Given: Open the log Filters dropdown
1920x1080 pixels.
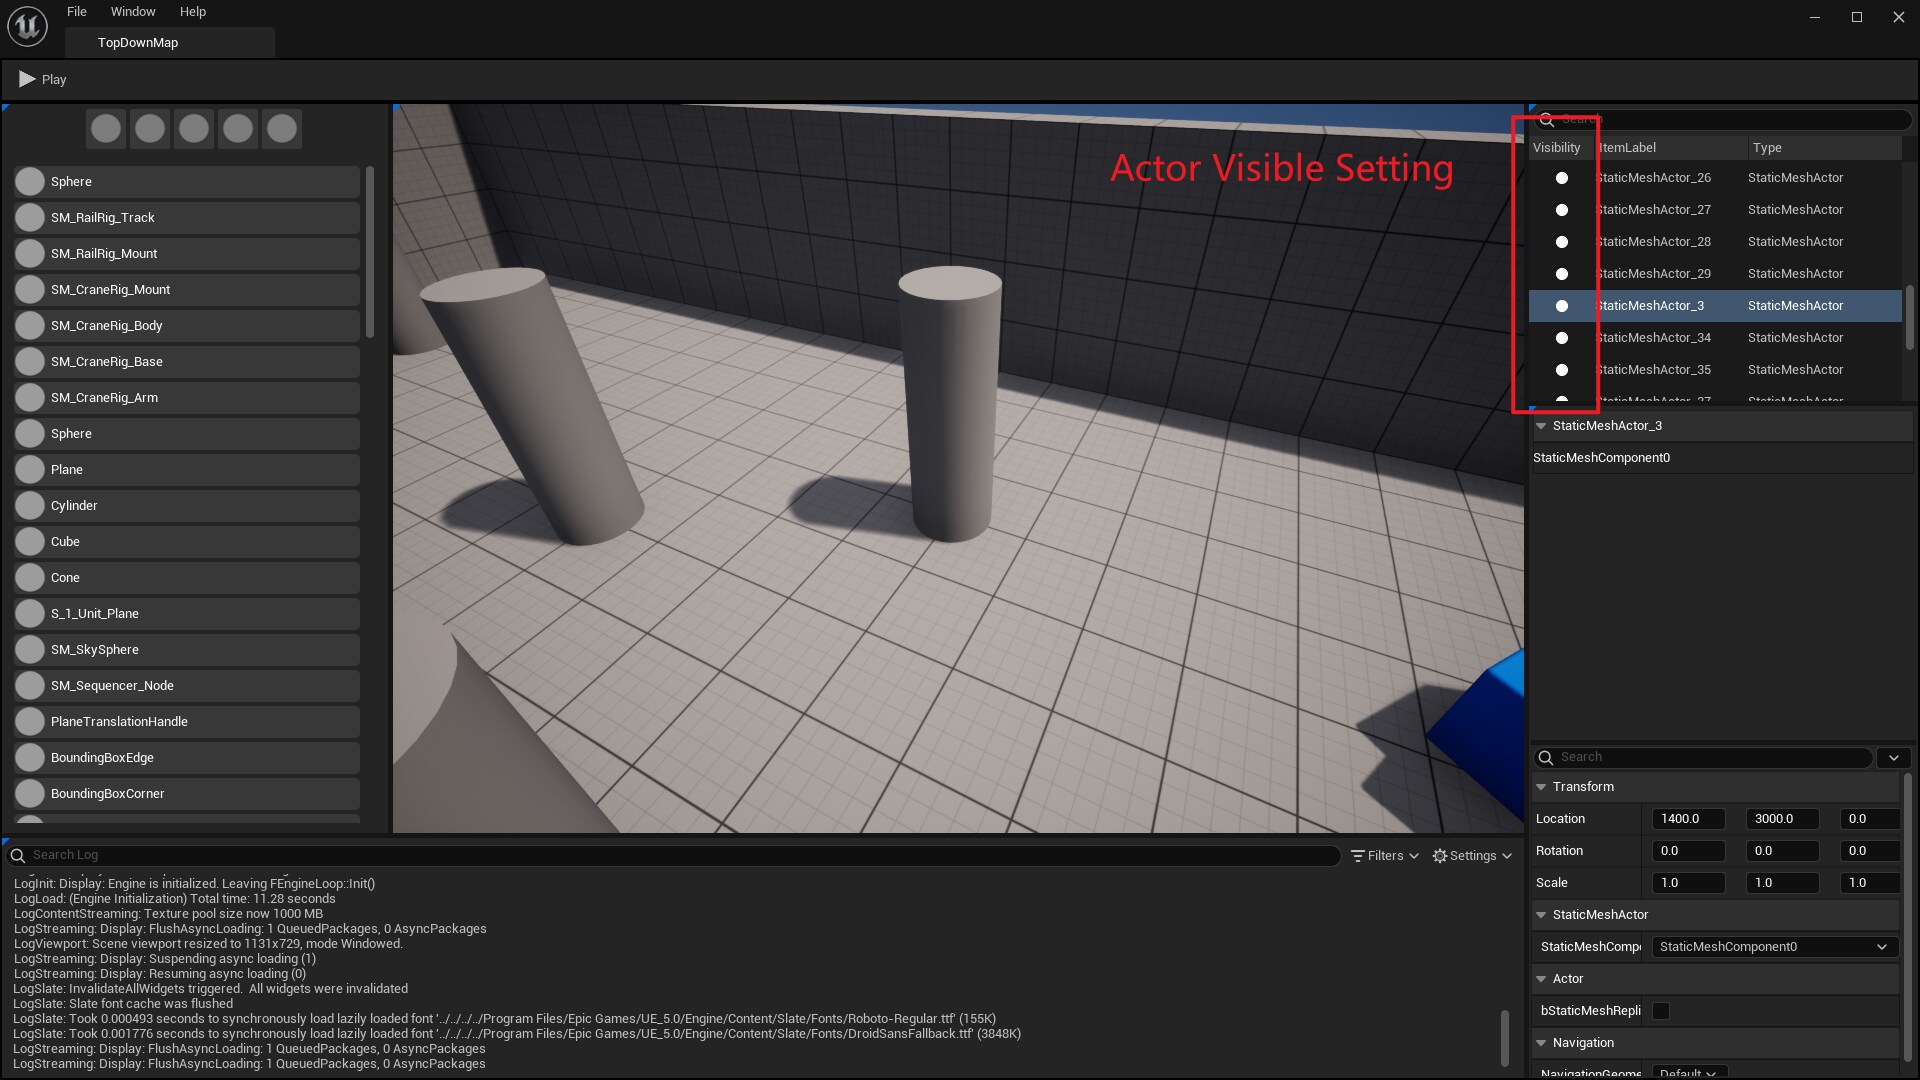Looking at the screenshot, I should click(1384, 856).
